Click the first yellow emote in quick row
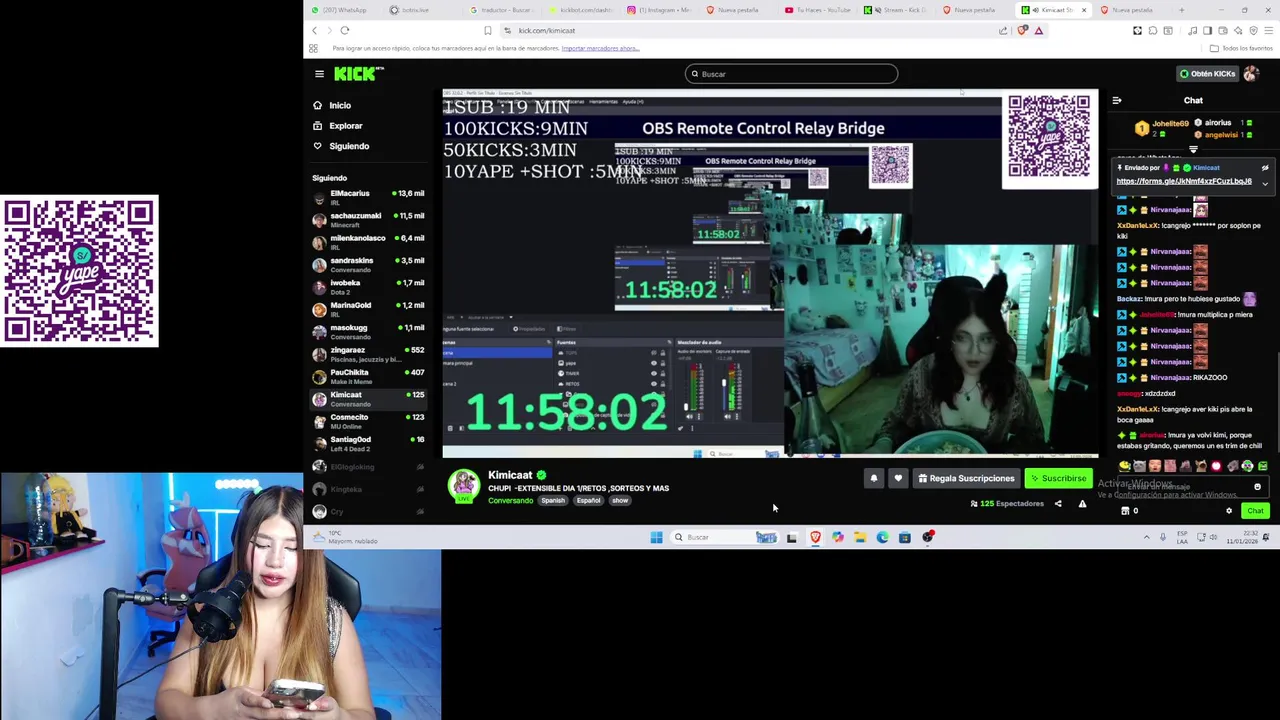 (1125, 466)
